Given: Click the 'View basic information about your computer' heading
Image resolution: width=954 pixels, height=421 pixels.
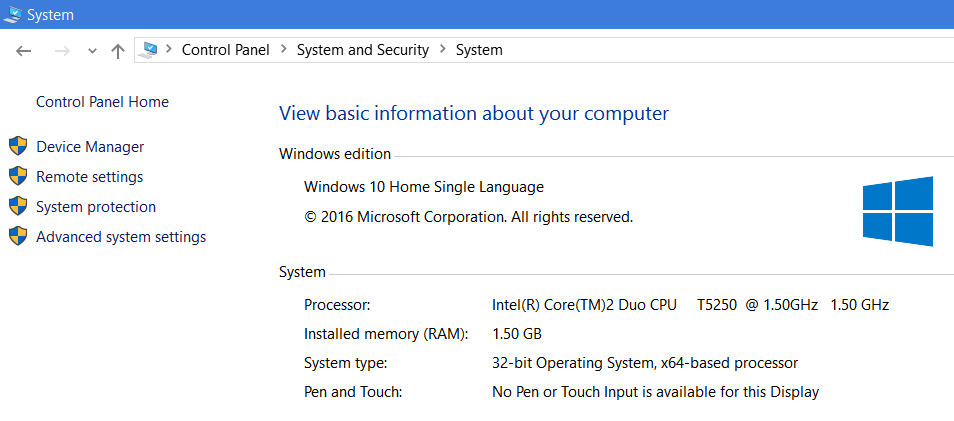Looking at the screenshot, I should pyautogui.click(x=474, y=114).
